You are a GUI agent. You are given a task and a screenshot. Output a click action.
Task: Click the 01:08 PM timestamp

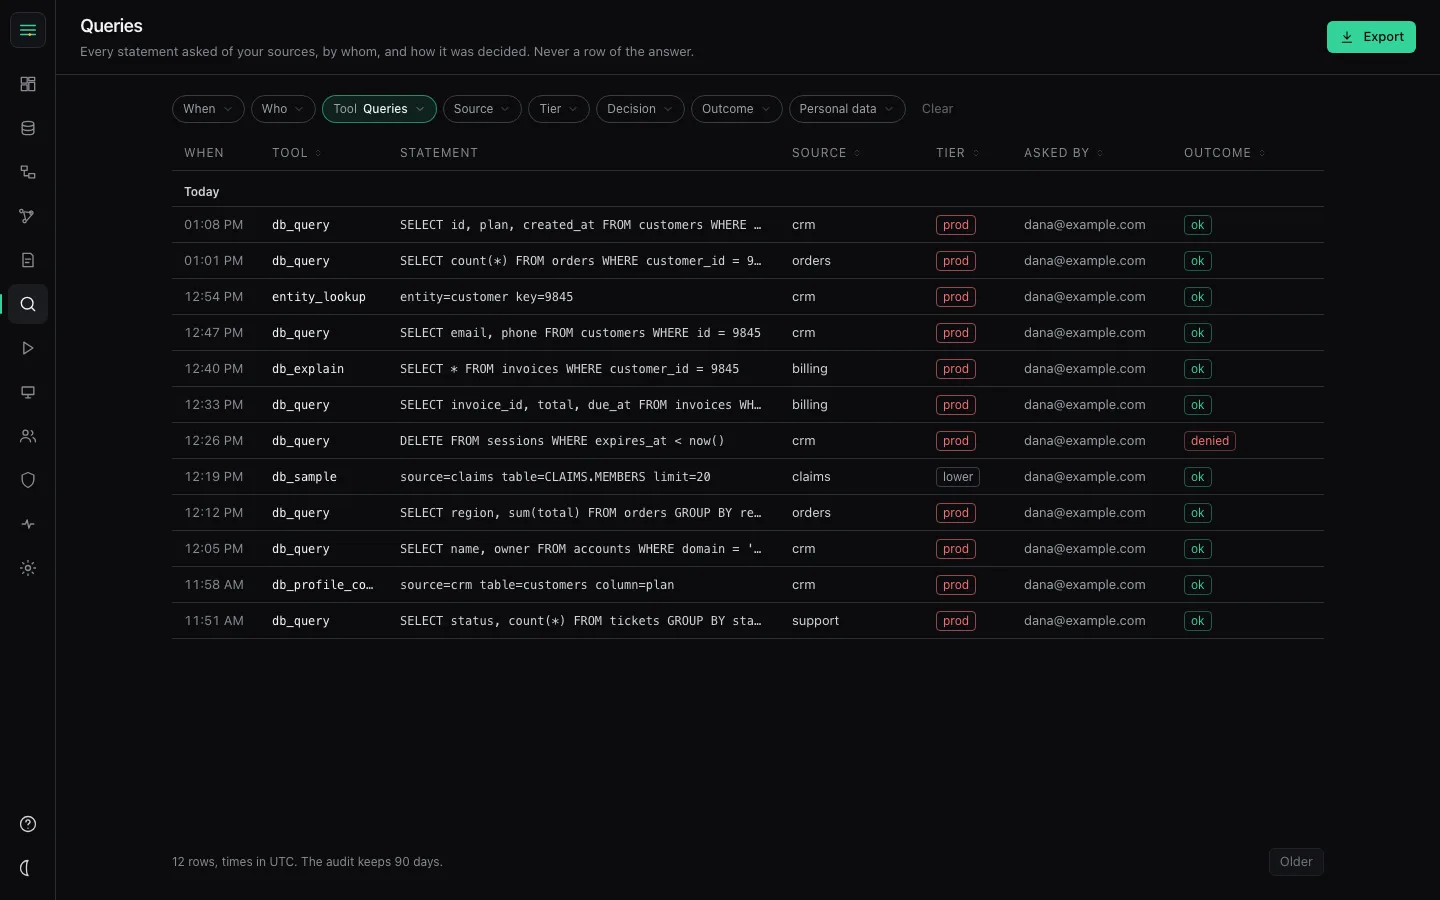214,225
